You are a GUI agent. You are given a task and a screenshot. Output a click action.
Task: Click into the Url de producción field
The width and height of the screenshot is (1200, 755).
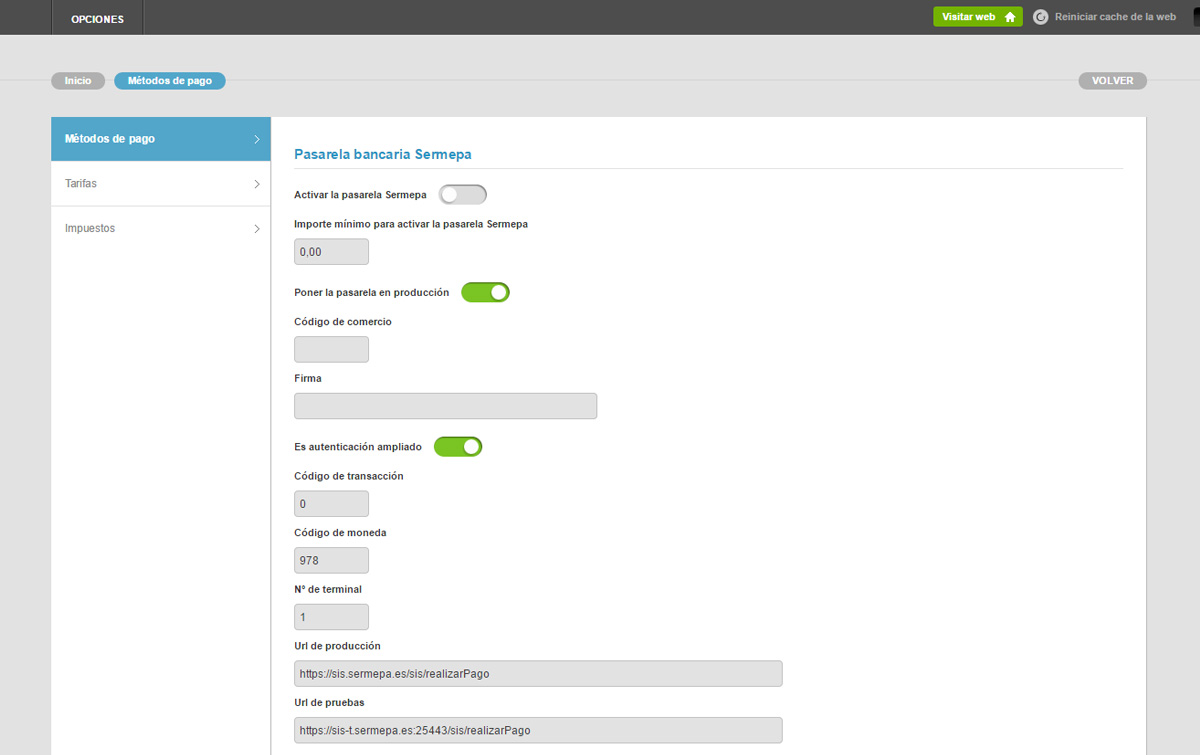(x=538, y=673)
